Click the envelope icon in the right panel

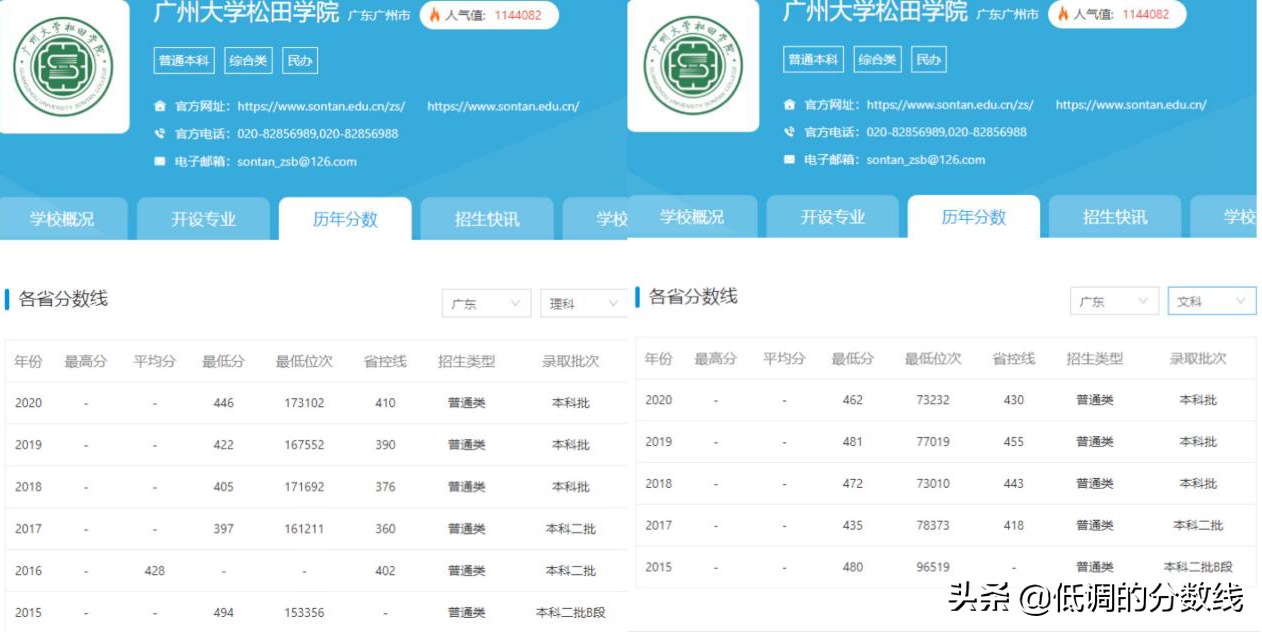pos(790,159)
